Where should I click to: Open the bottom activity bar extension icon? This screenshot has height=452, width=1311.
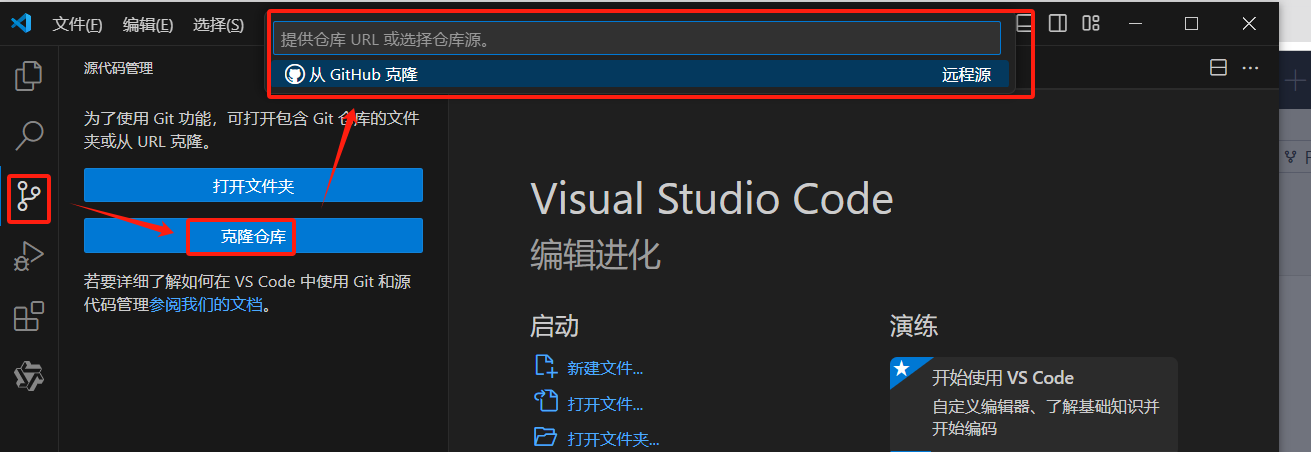click(28, 376)
